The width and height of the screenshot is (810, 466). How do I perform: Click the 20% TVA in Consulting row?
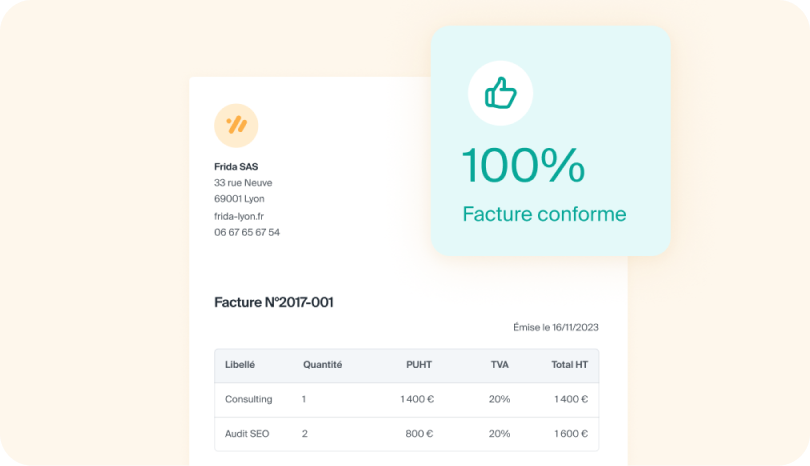[x=499, y=399]
